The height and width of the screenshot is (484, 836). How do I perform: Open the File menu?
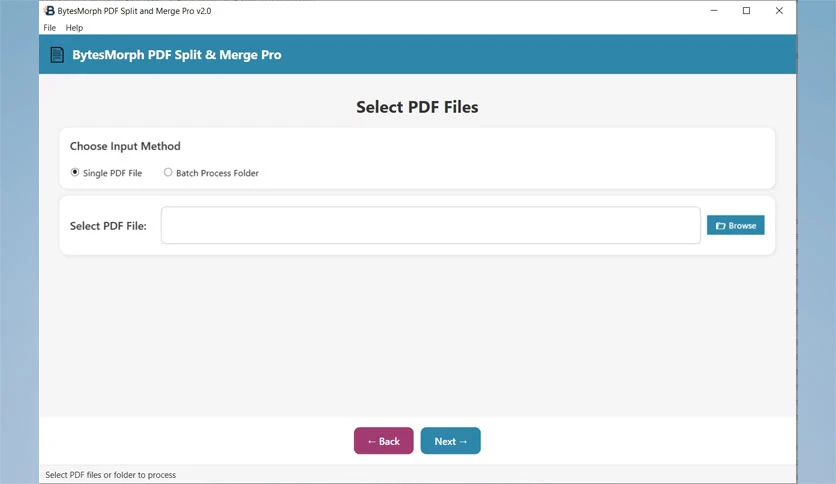[50, 28]
